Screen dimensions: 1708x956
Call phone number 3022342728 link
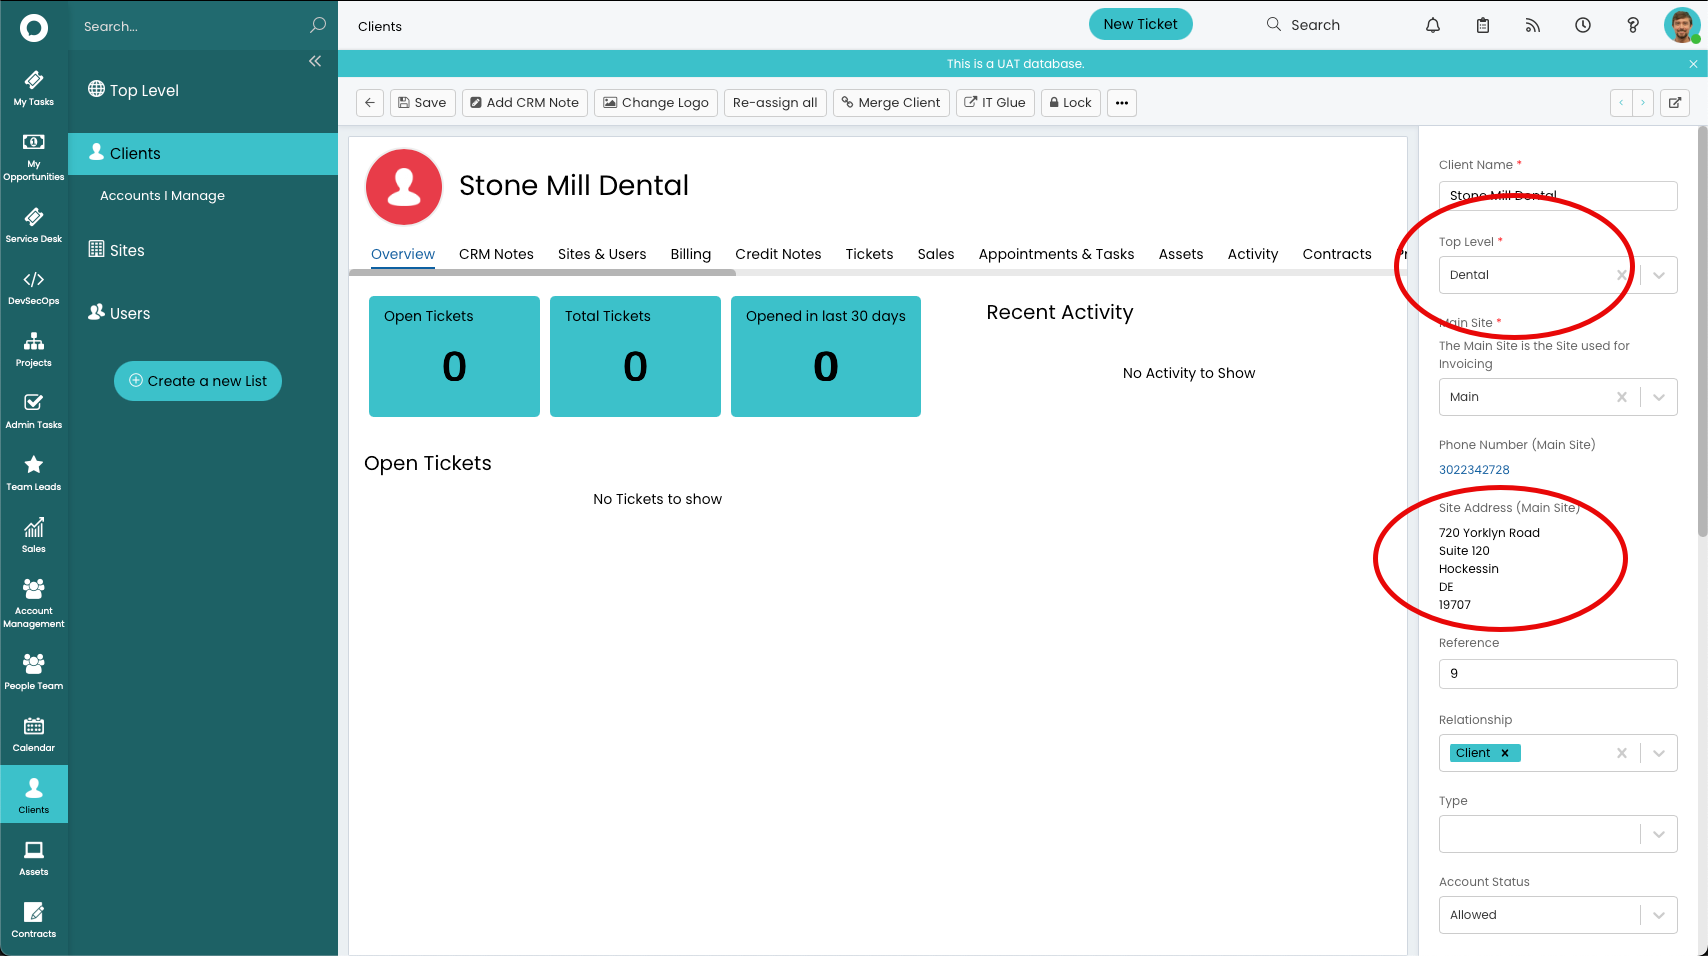pos(1474,470)
